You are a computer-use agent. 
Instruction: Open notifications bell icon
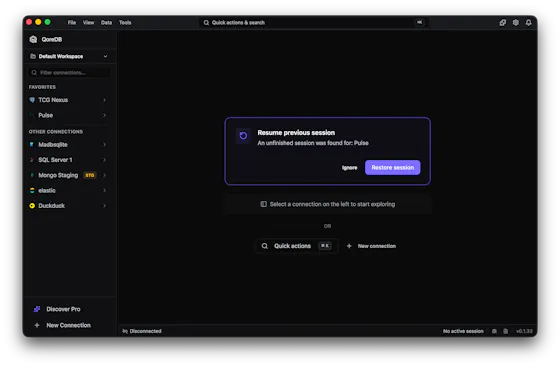(529, 22)
